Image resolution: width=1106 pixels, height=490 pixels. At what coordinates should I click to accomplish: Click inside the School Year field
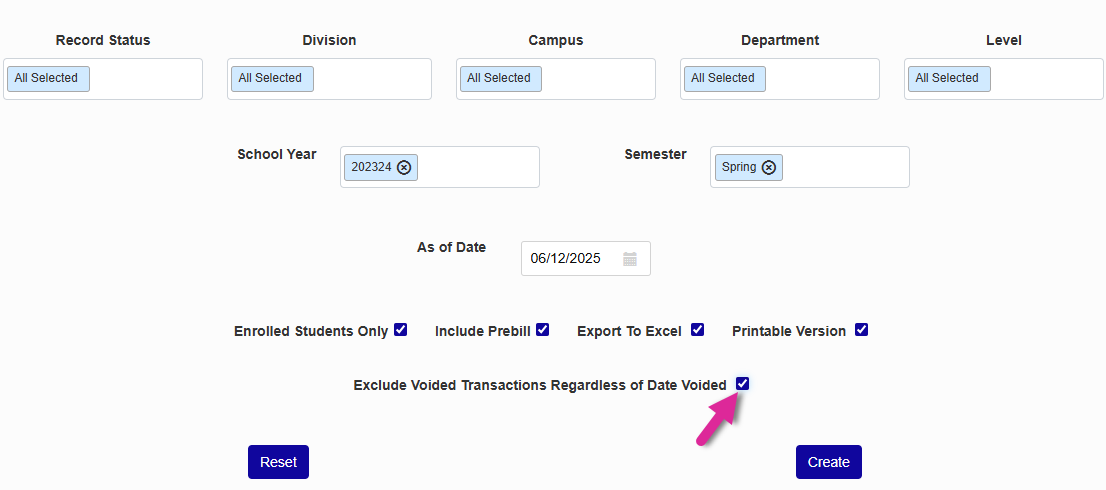478,168
